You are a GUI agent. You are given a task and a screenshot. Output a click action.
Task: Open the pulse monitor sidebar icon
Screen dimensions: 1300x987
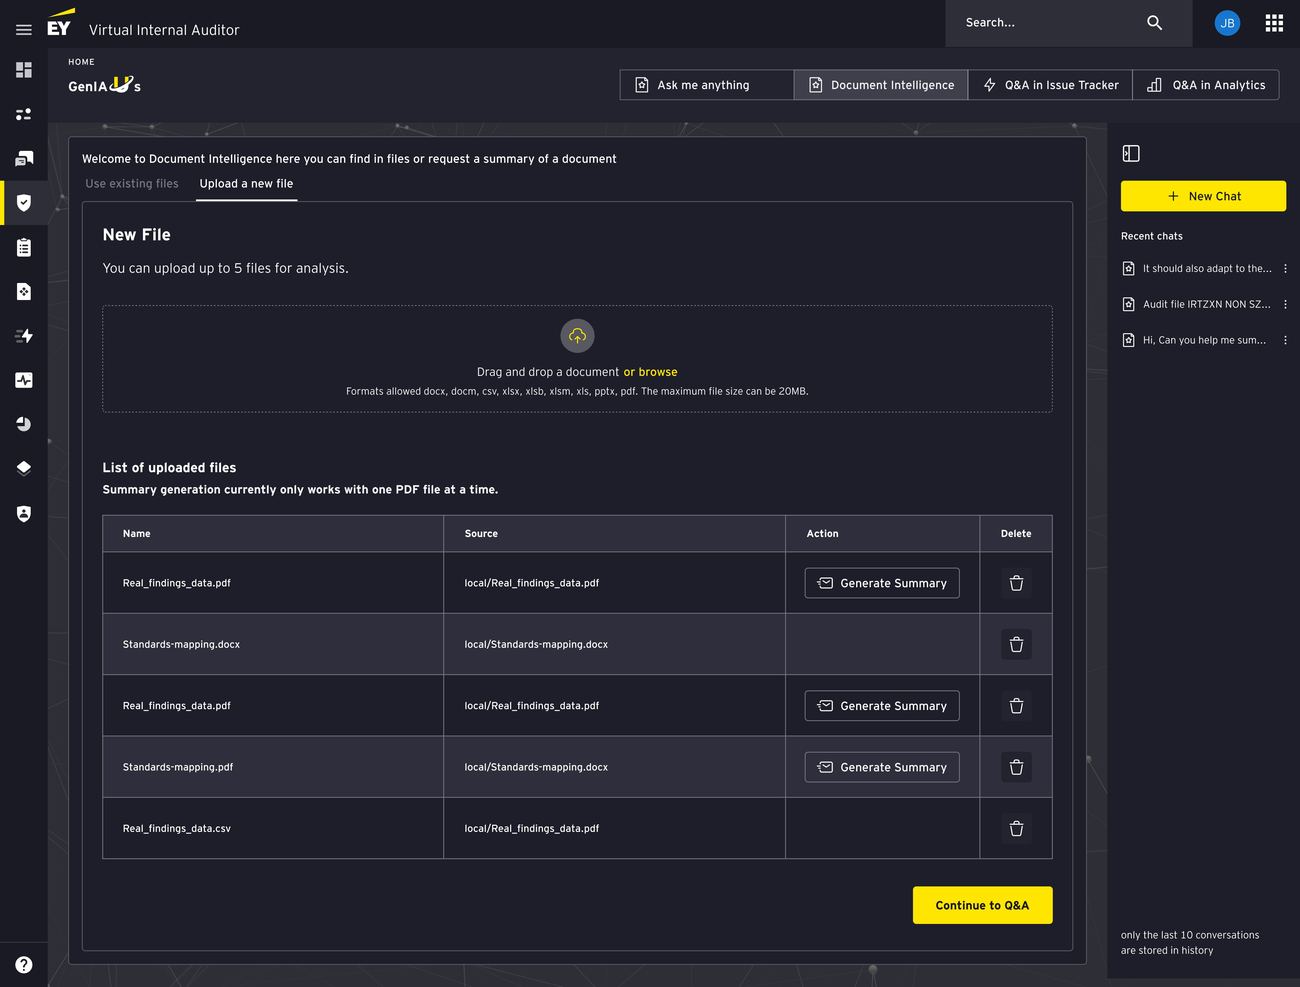click(x=24, y=380)
